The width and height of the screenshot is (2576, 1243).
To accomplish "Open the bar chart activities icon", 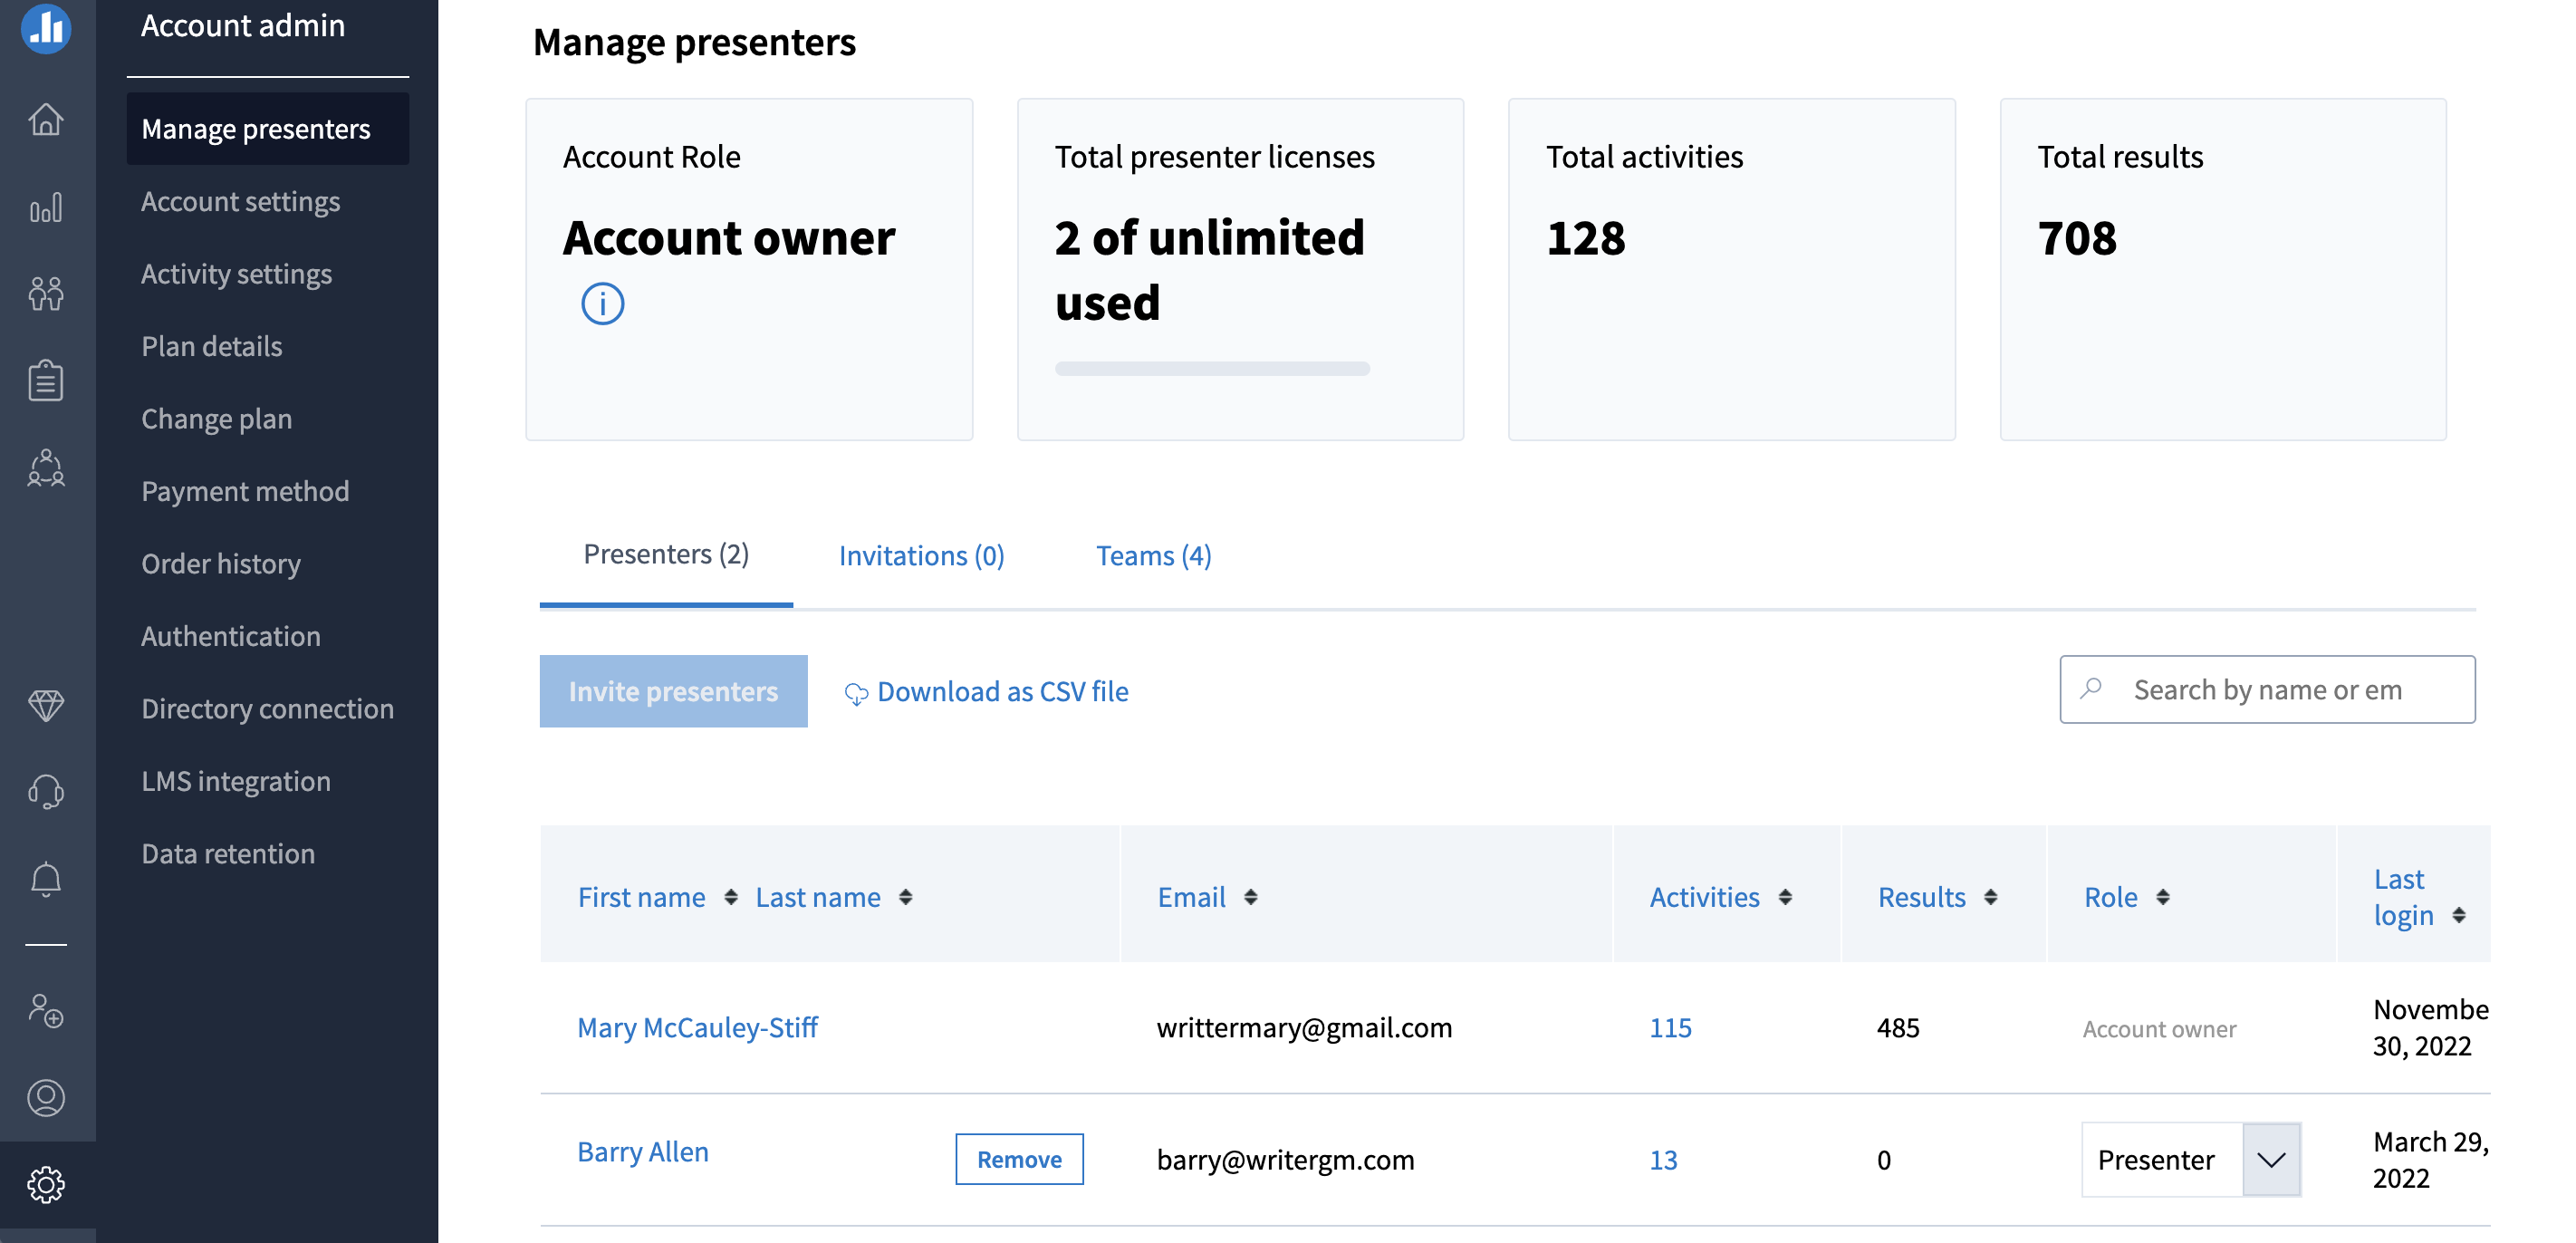I will (46, 207).
